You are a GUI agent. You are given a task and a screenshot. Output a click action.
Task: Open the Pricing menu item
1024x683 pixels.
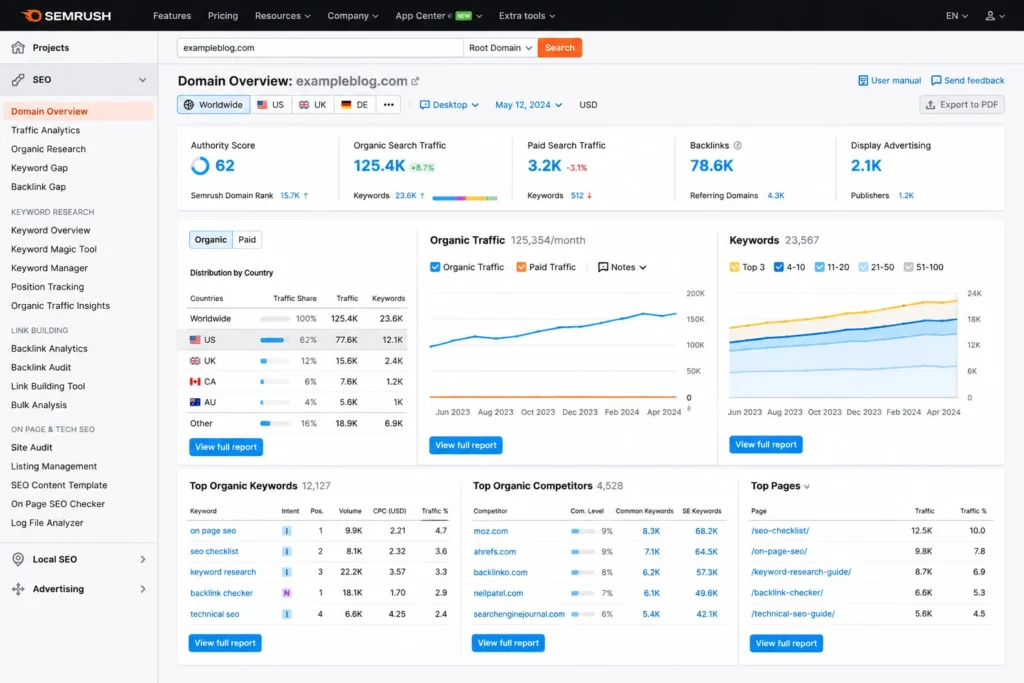pyautogui.click(x=223, y=16)
